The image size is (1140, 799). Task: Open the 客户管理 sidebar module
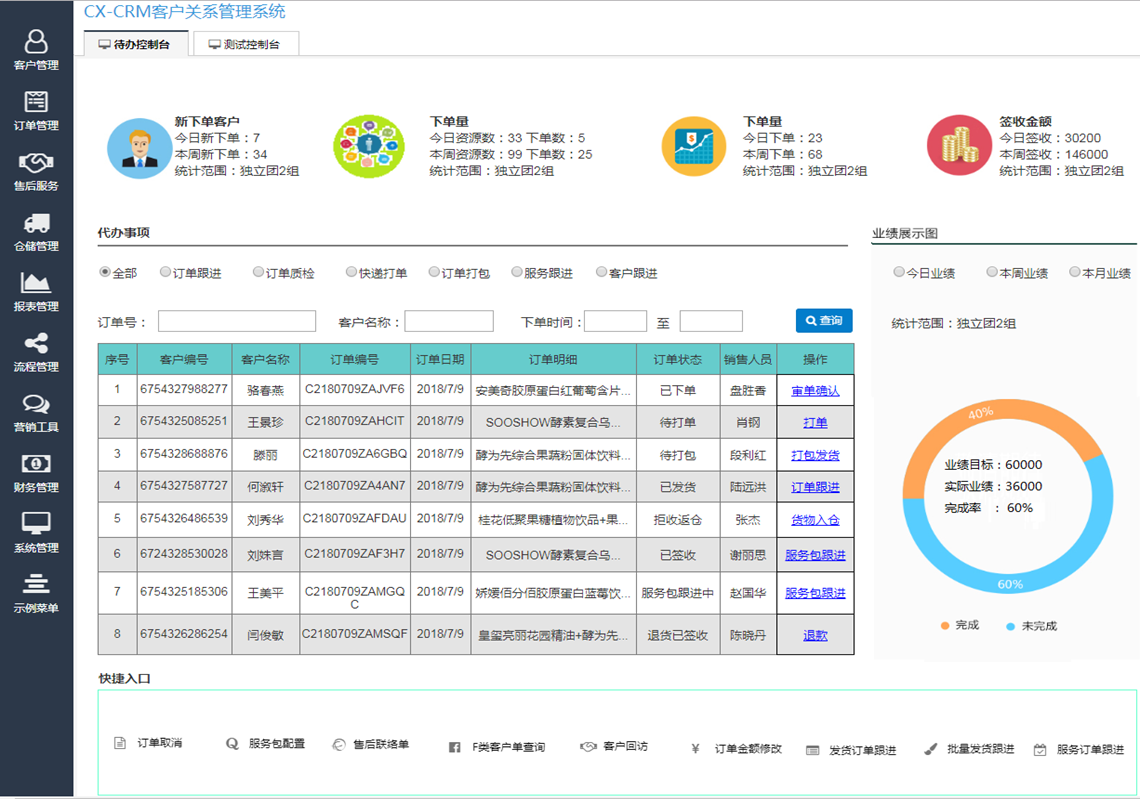coord(36,50)
